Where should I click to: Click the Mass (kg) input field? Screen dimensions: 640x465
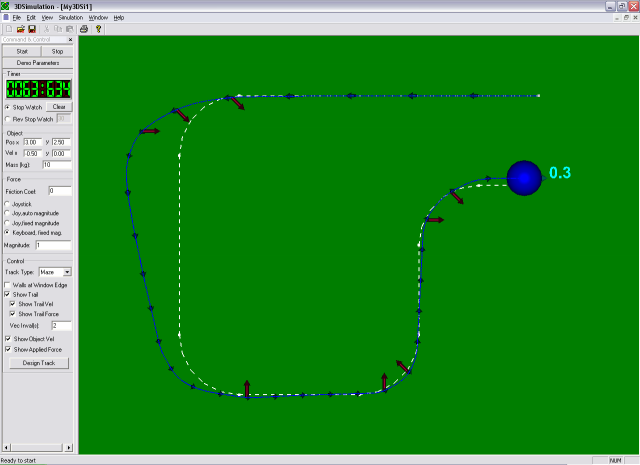pos(57,165)
